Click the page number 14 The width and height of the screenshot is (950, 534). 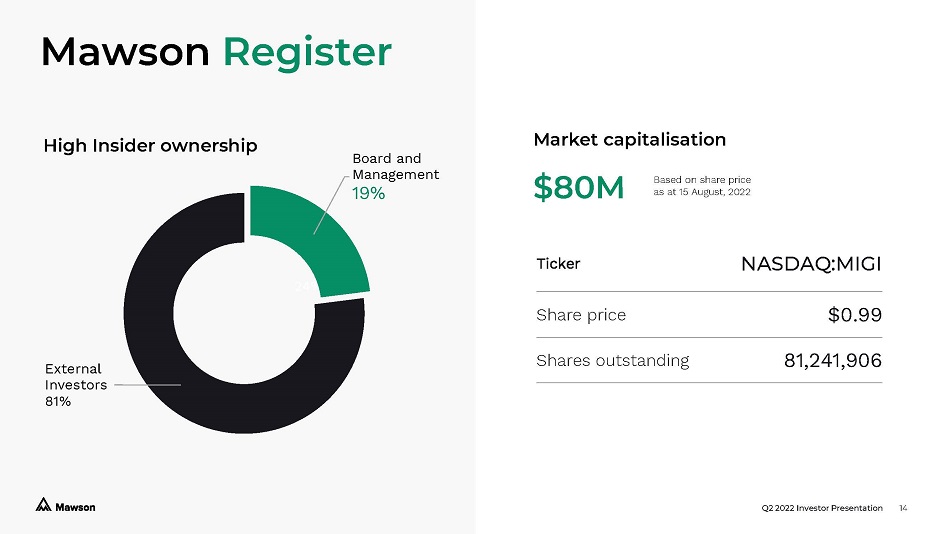point(904,508)
